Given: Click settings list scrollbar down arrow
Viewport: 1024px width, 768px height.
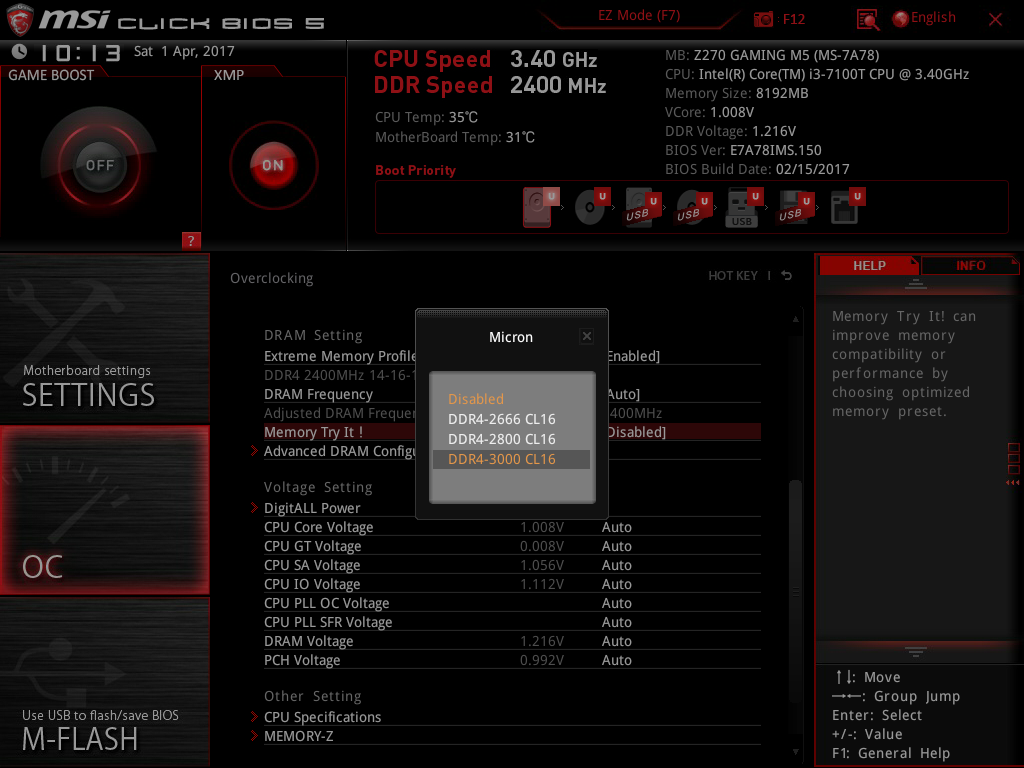Looking at the screenshot, I should [x=795, y=752].
